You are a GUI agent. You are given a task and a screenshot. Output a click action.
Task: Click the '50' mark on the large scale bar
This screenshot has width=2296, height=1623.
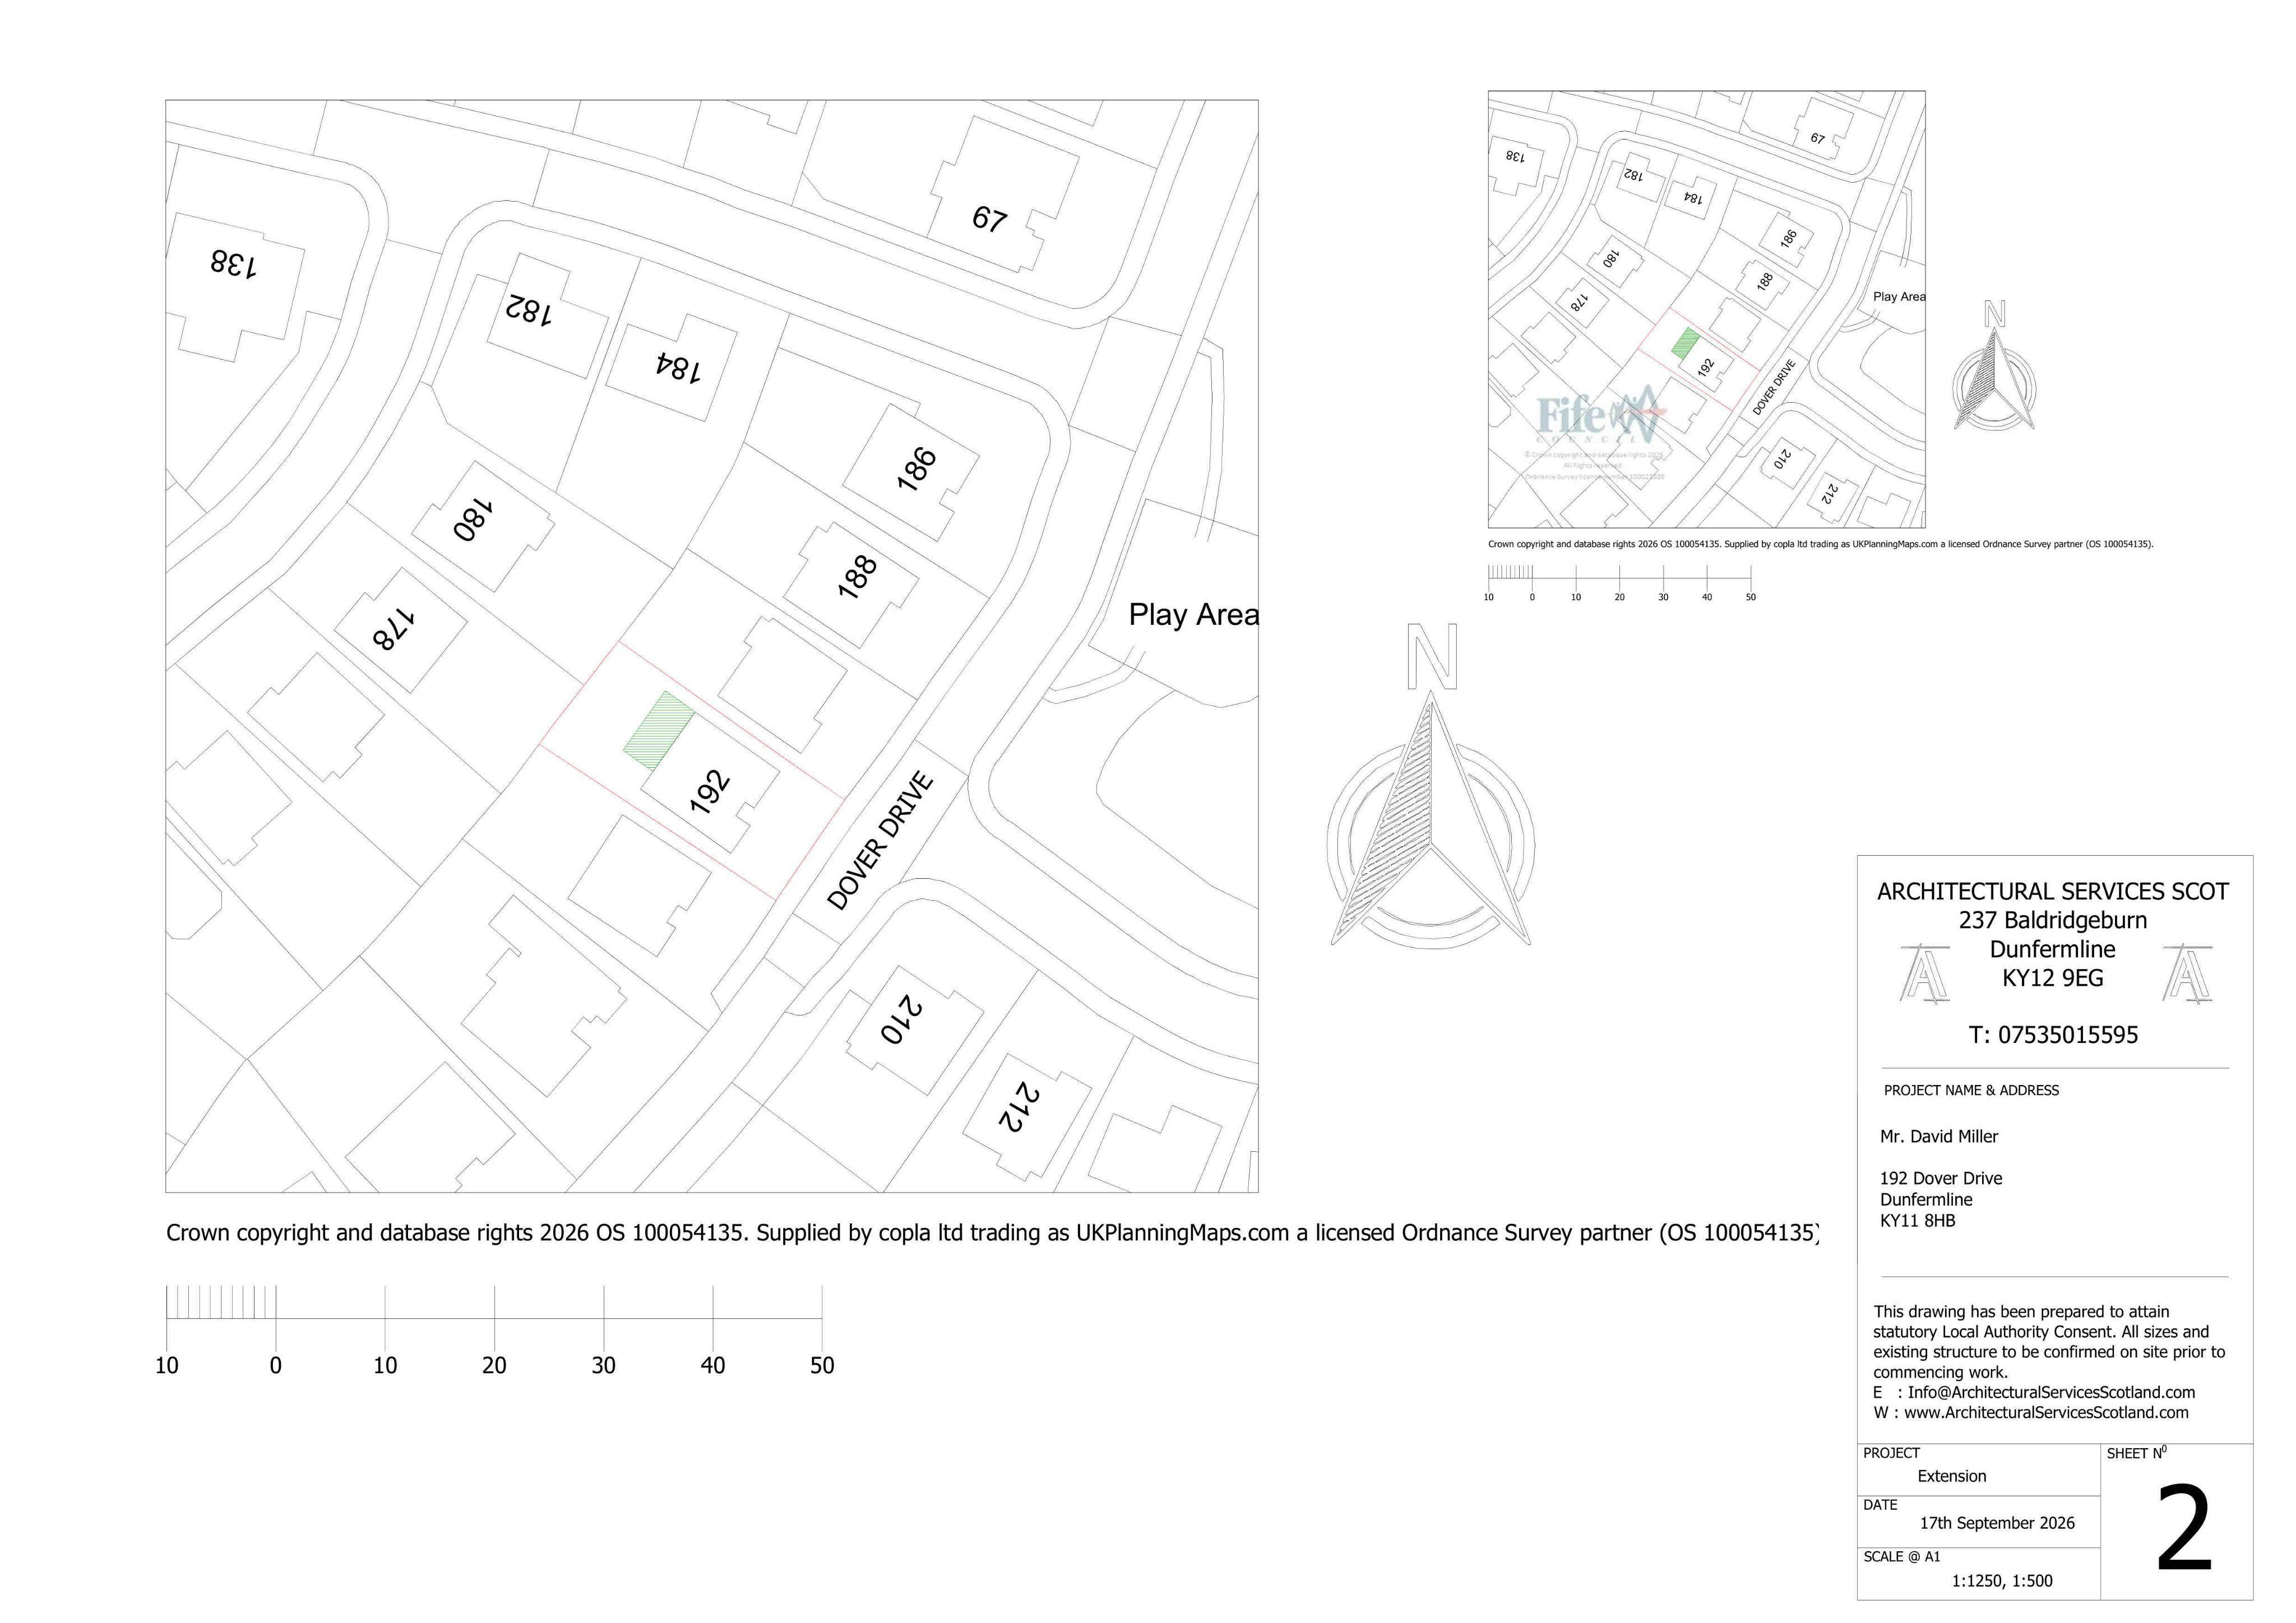click(x=822, y=1365)
